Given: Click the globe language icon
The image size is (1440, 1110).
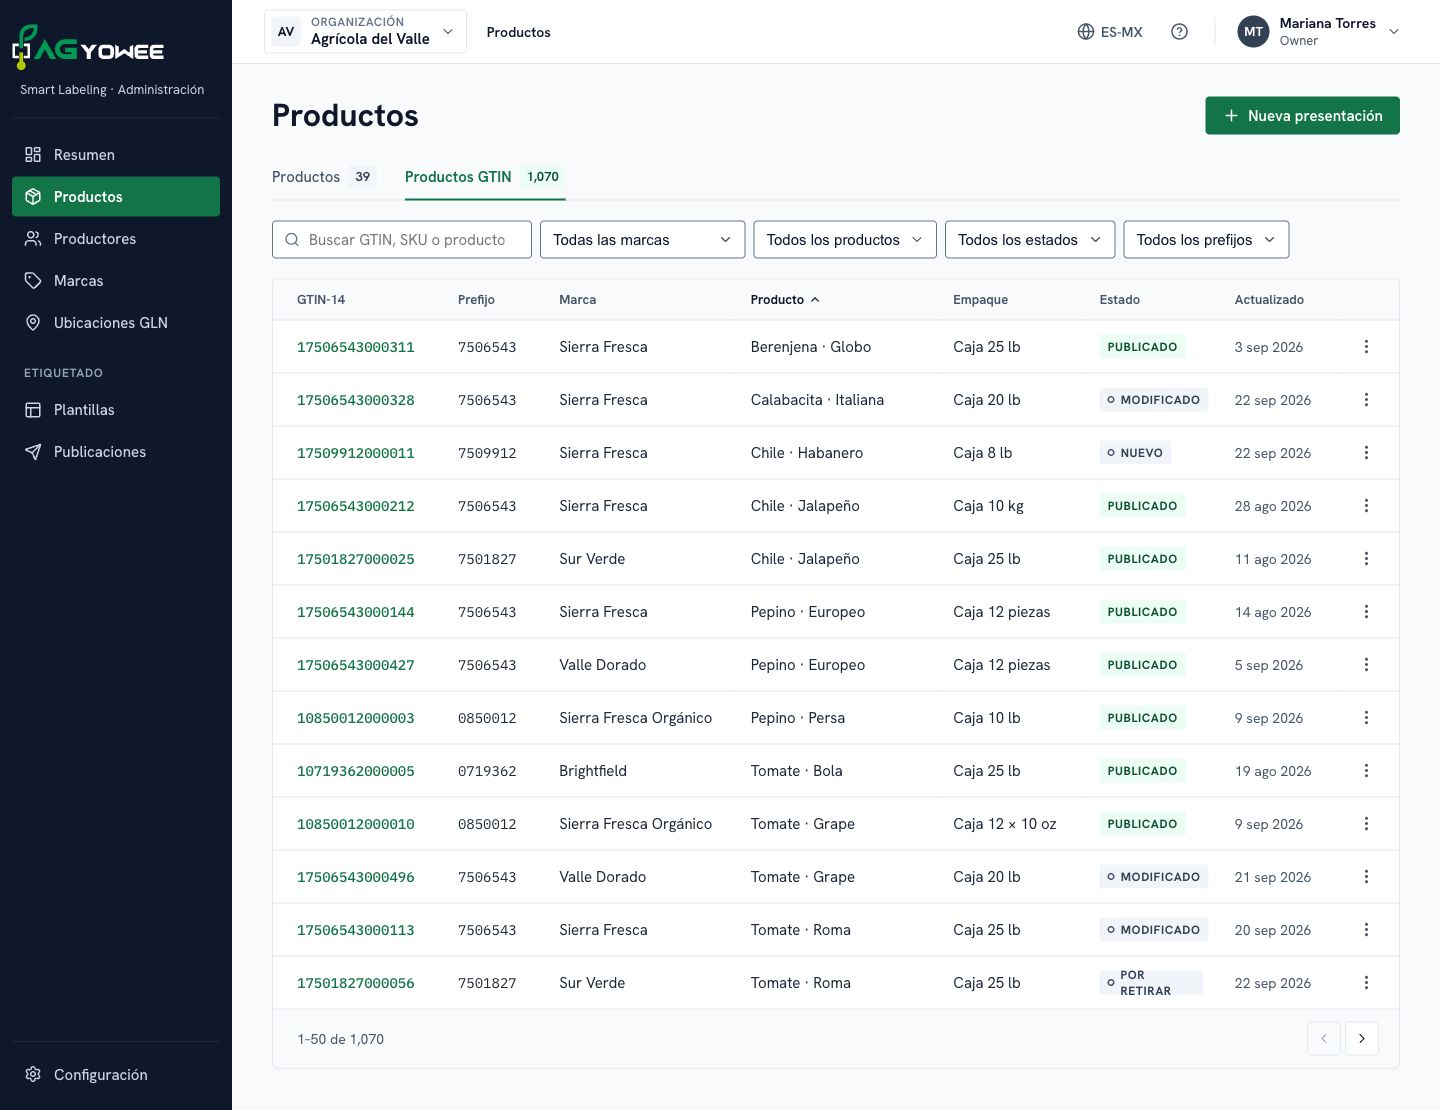Looking at the screenshot, I should [1086, 32].
